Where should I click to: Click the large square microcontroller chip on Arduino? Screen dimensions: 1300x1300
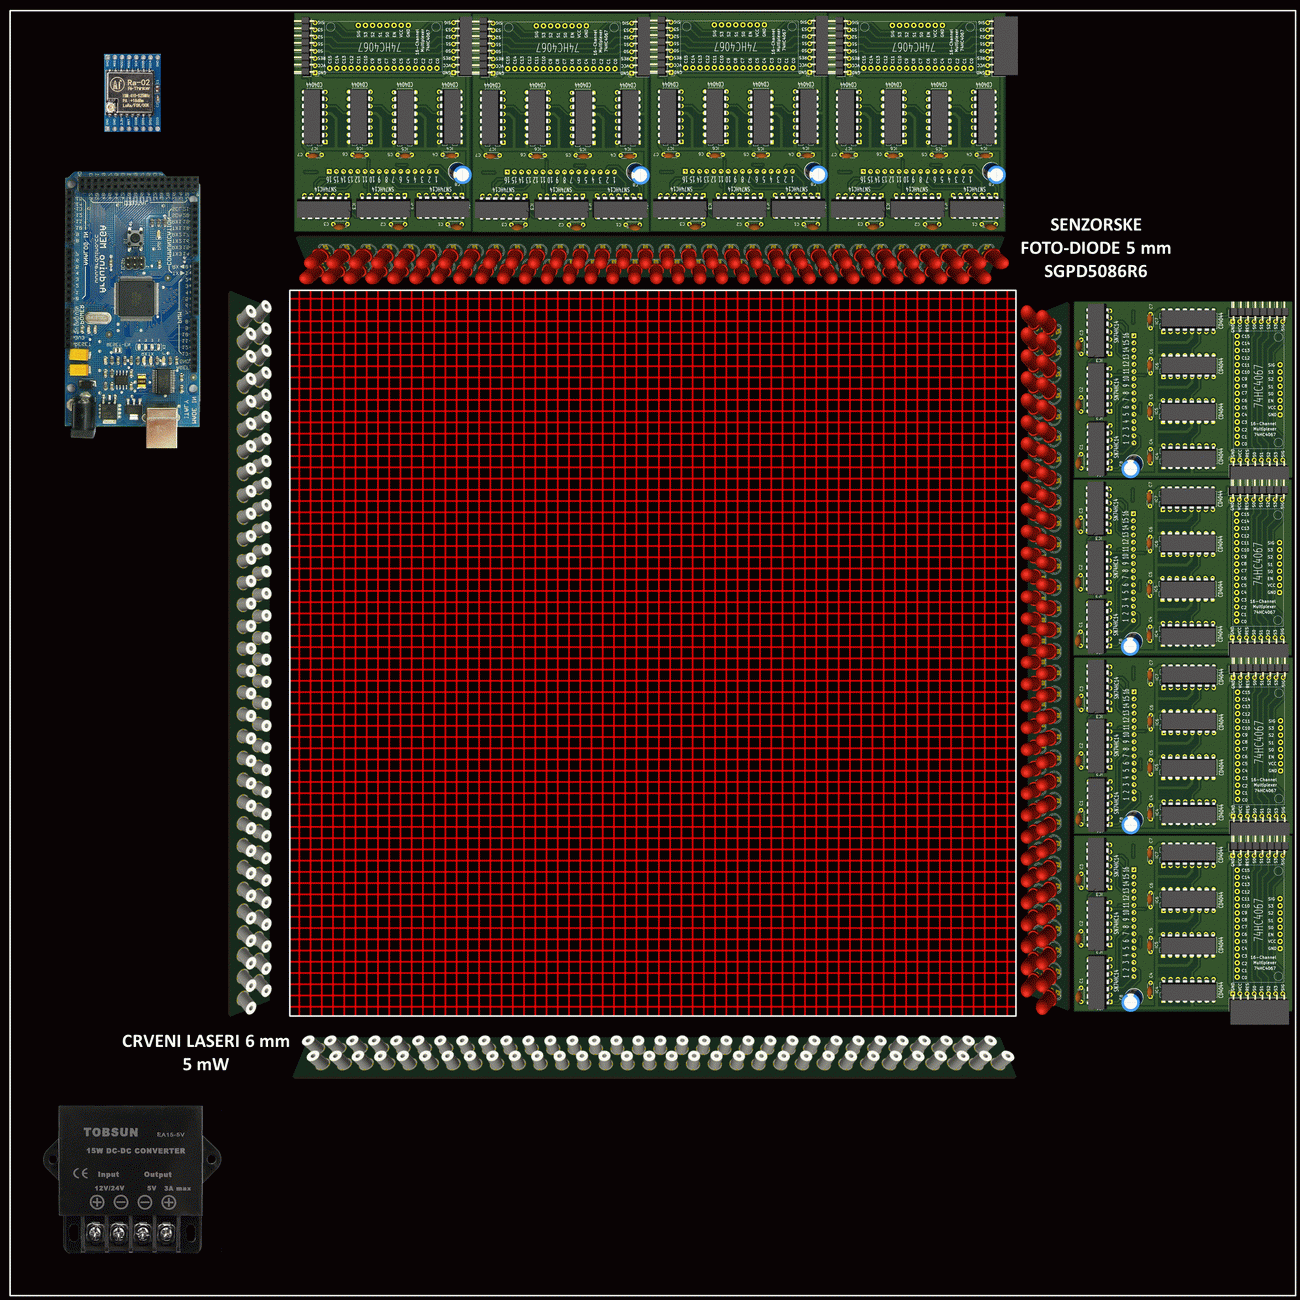134,296
